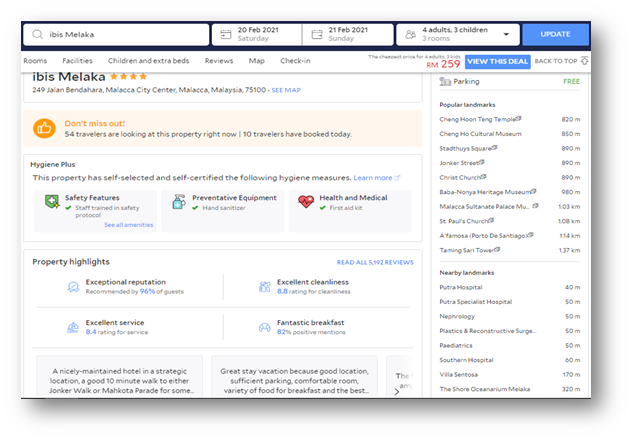633x441 pixels.
Task: Click the map icon beside A'famosa
Action: coord(531,235)
